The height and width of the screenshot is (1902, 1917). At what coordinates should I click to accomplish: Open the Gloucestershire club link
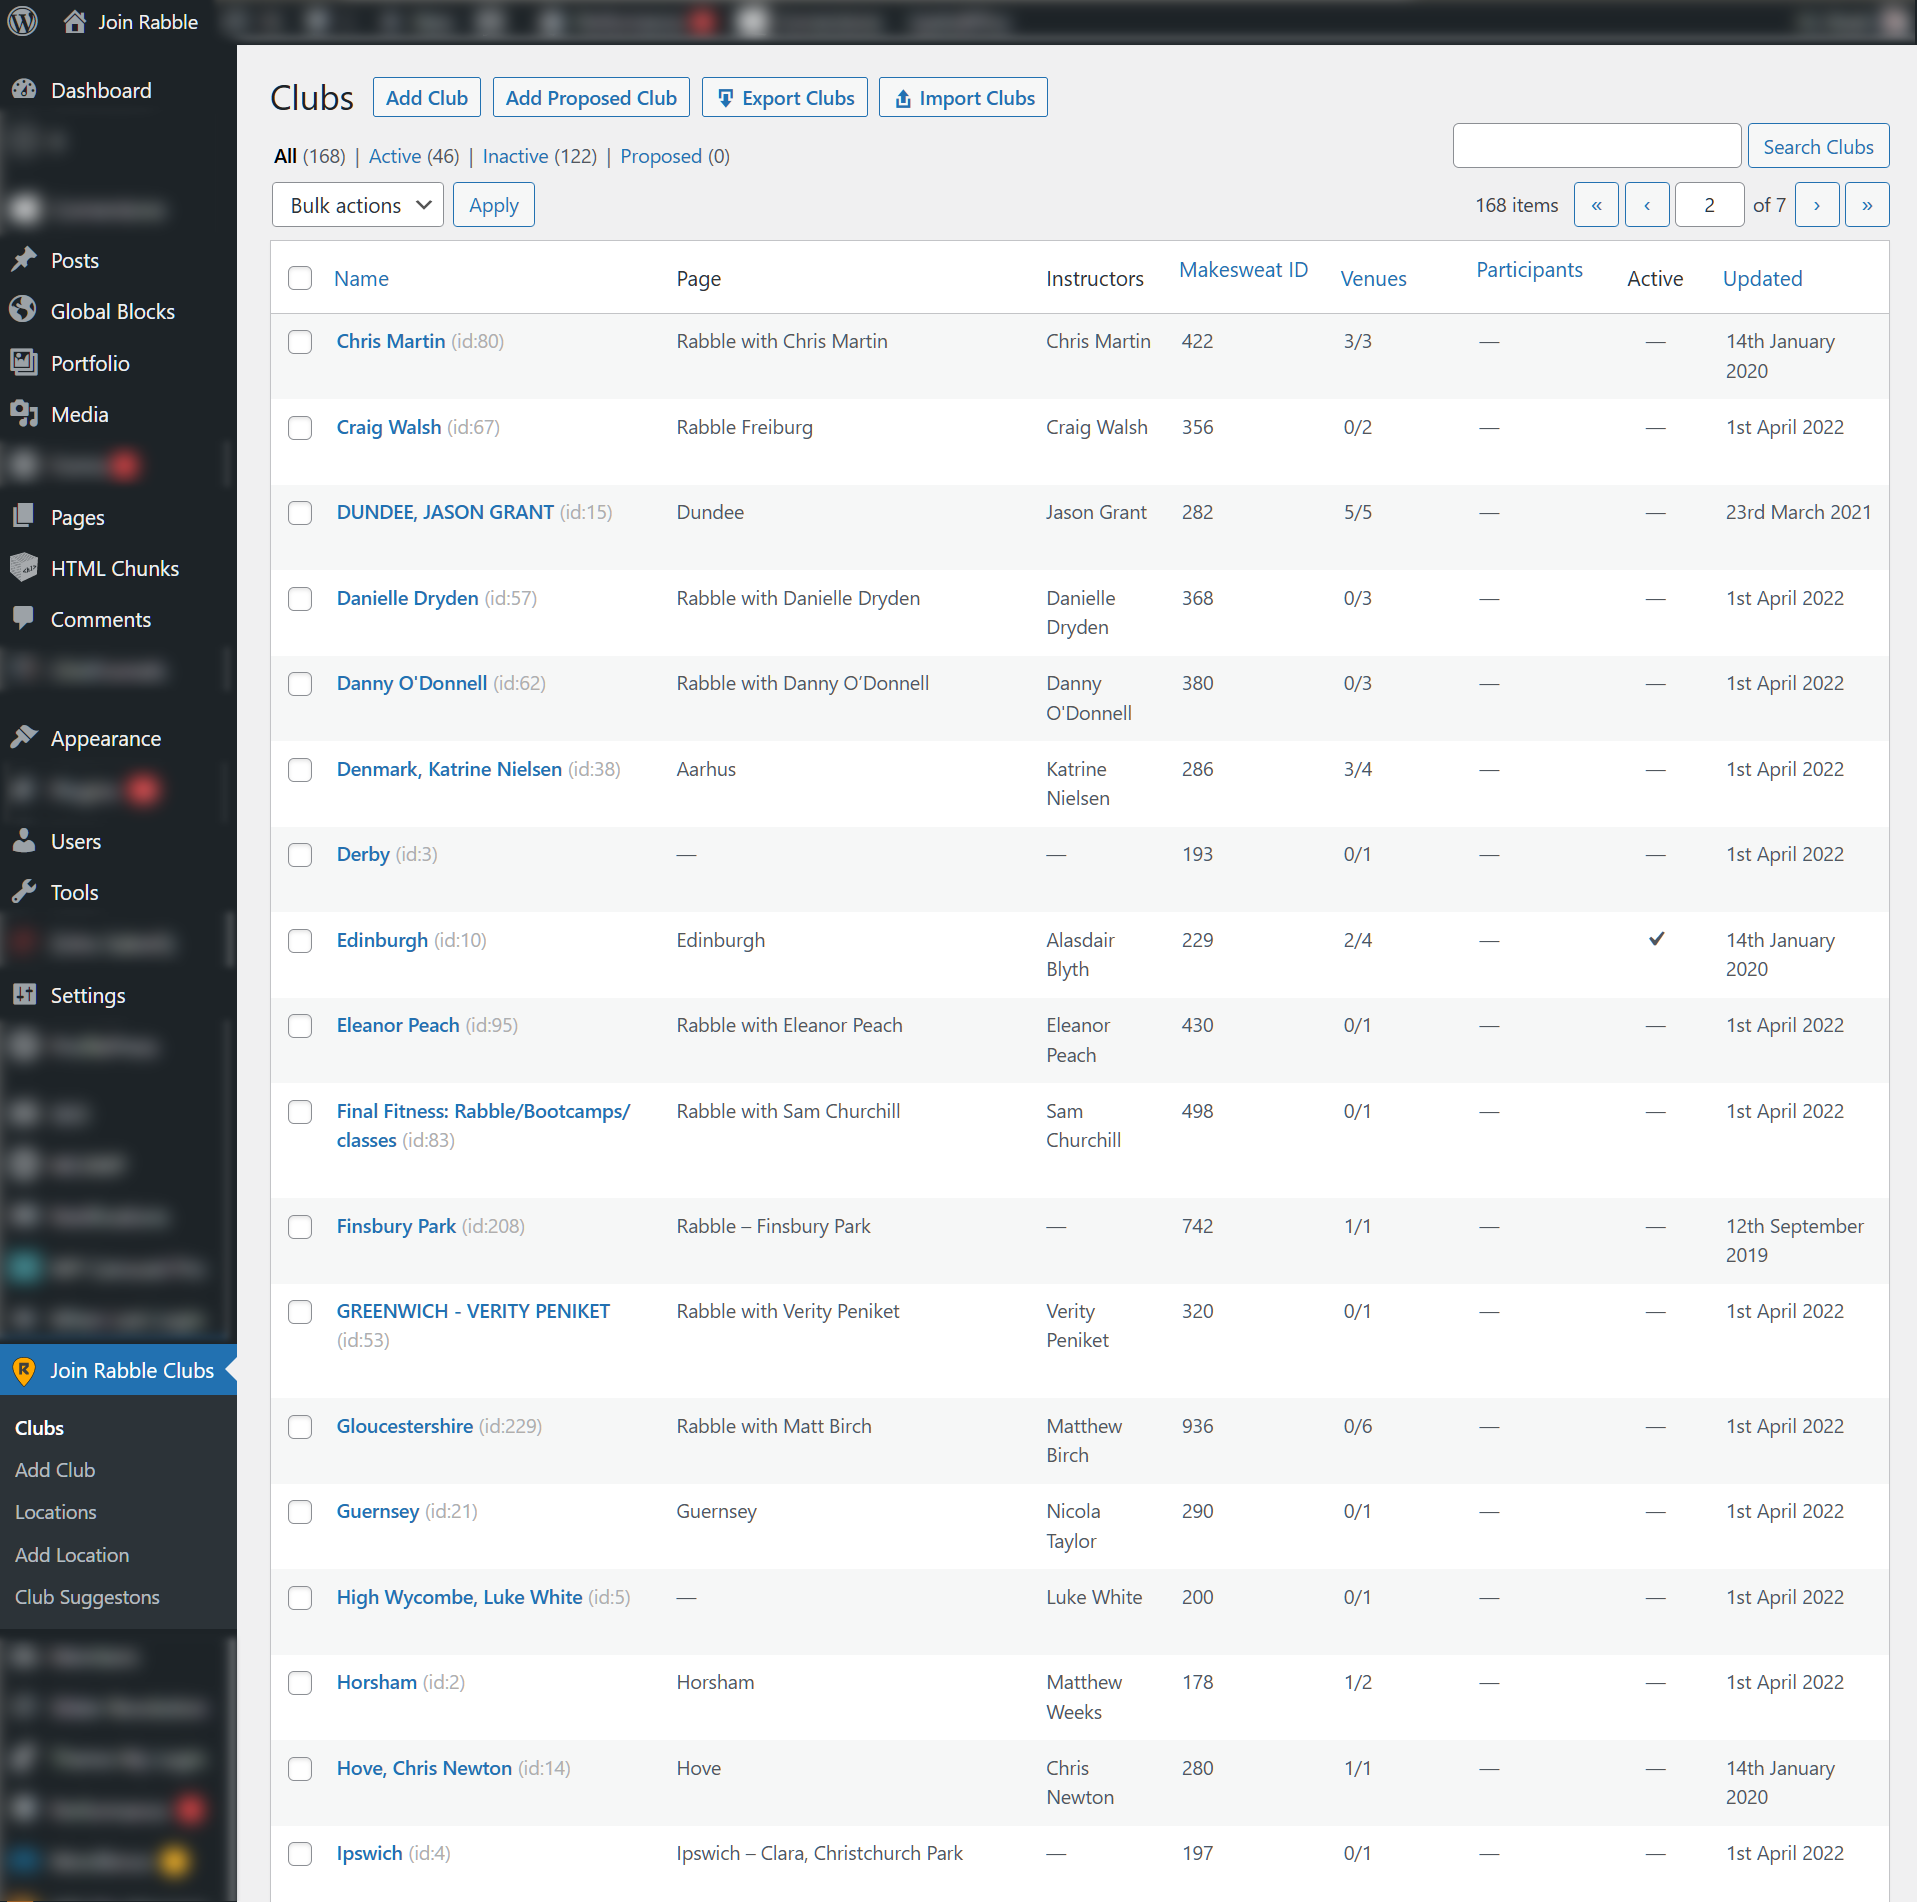tap(404, 1426)
